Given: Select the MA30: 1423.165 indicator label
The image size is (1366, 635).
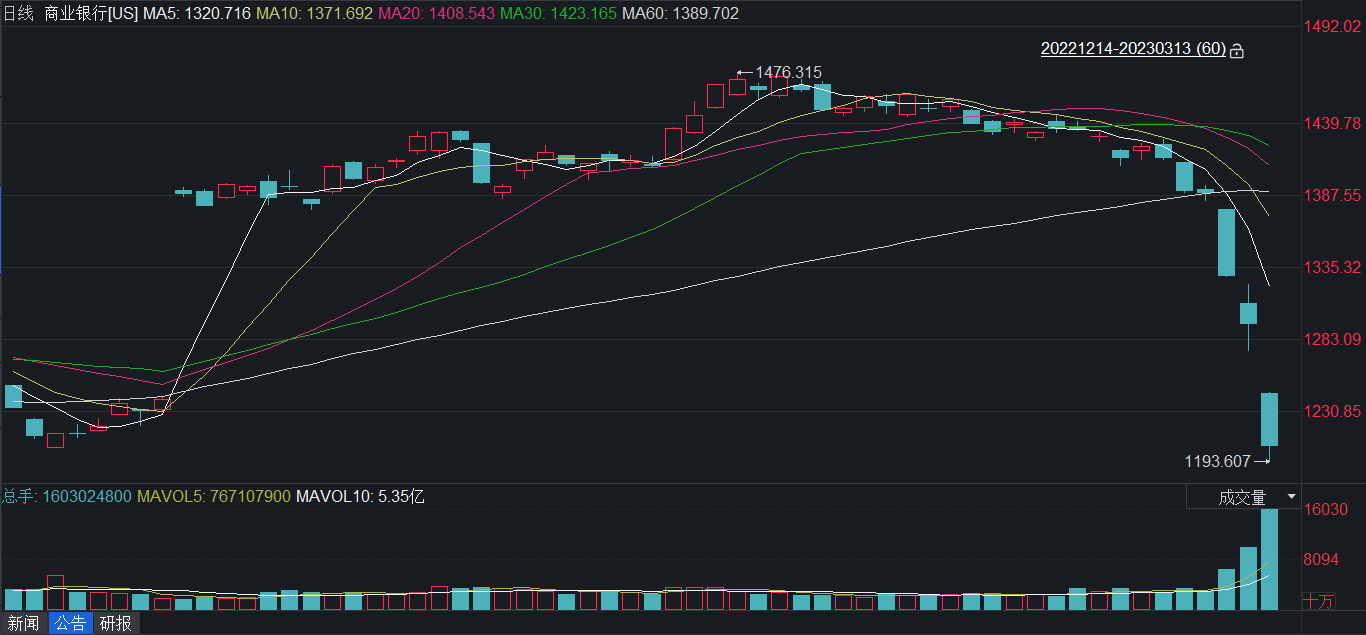Looking at the screenshot, I should click(558, 14).
